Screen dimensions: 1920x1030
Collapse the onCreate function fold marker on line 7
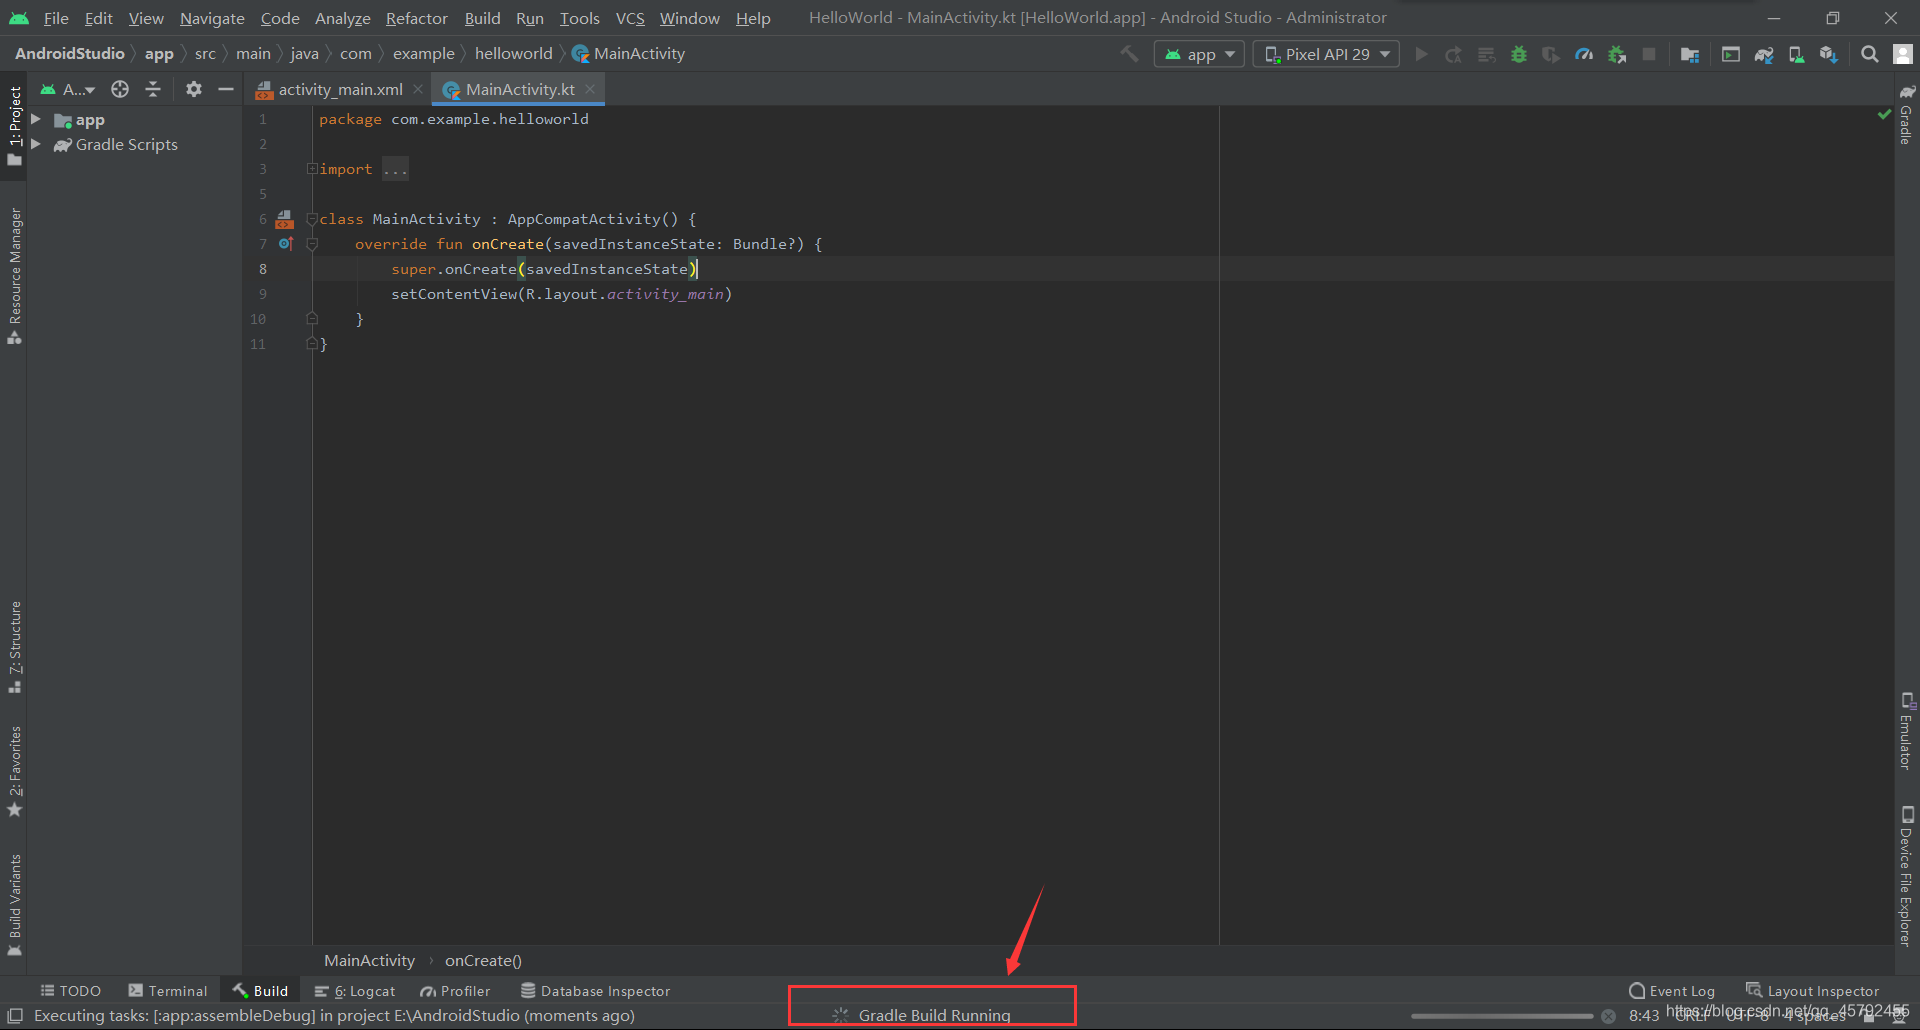pyautogui.click(x=312, y=244)
